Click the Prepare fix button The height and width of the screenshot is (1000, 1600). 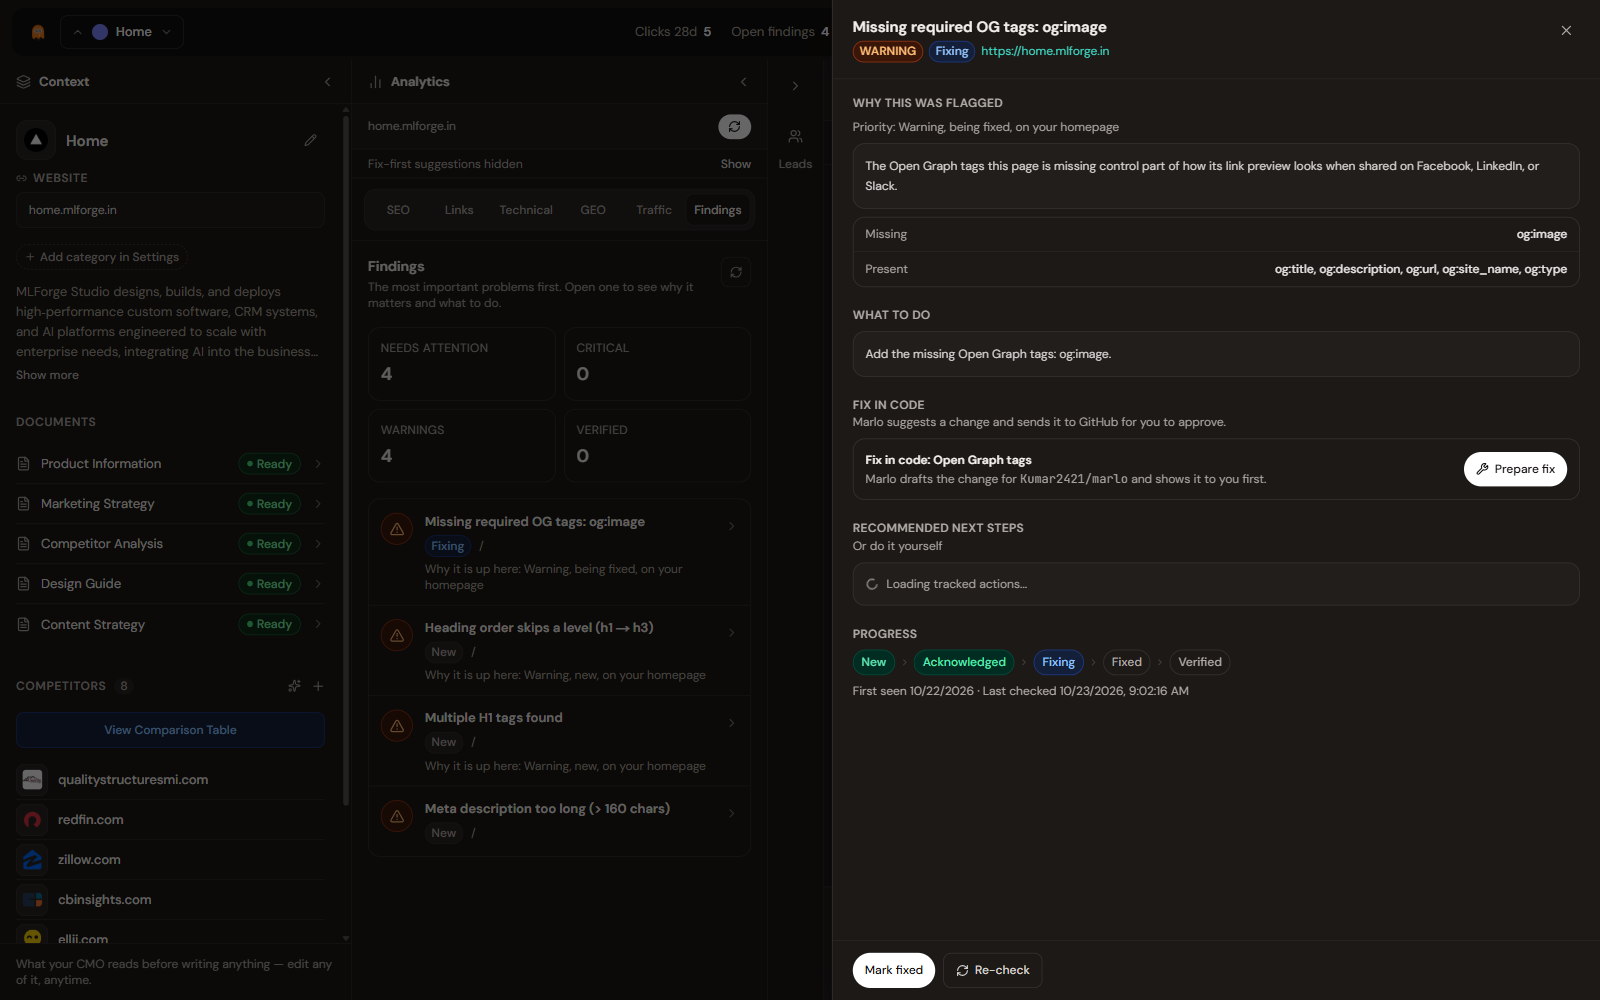point(1515,469)
